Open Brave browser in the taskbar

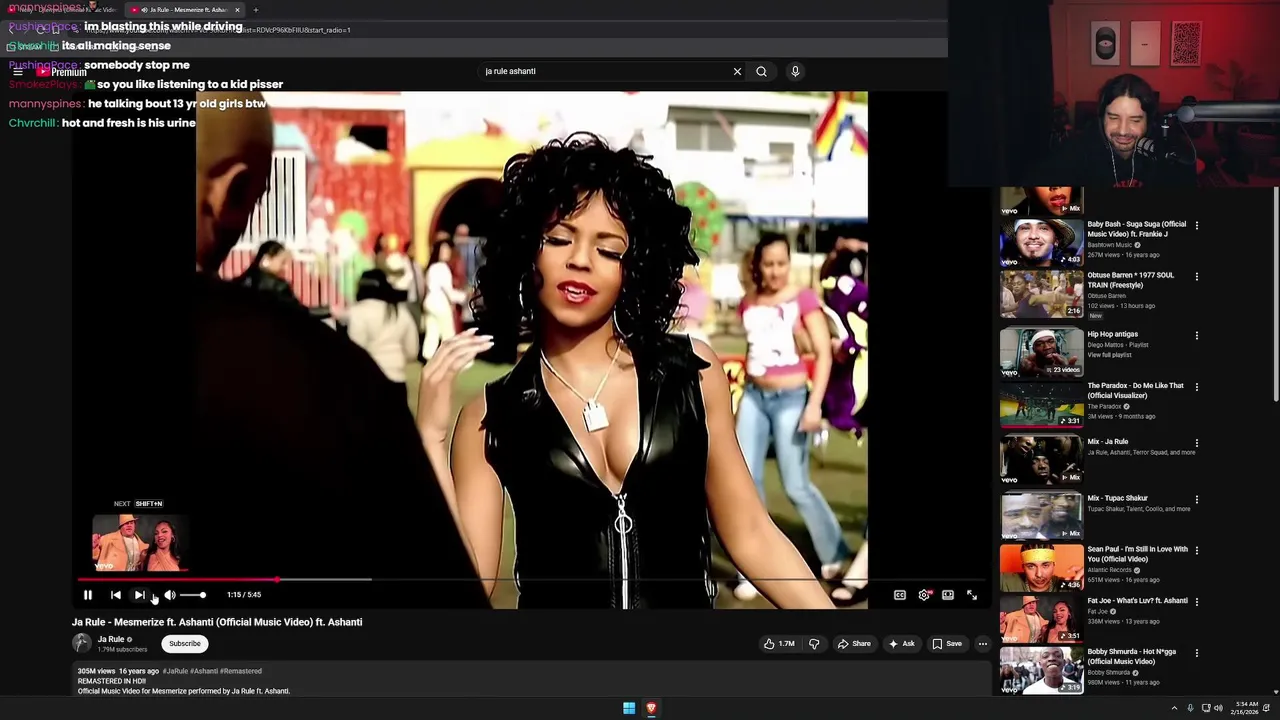pyautogui.click(x=651, y=708)
